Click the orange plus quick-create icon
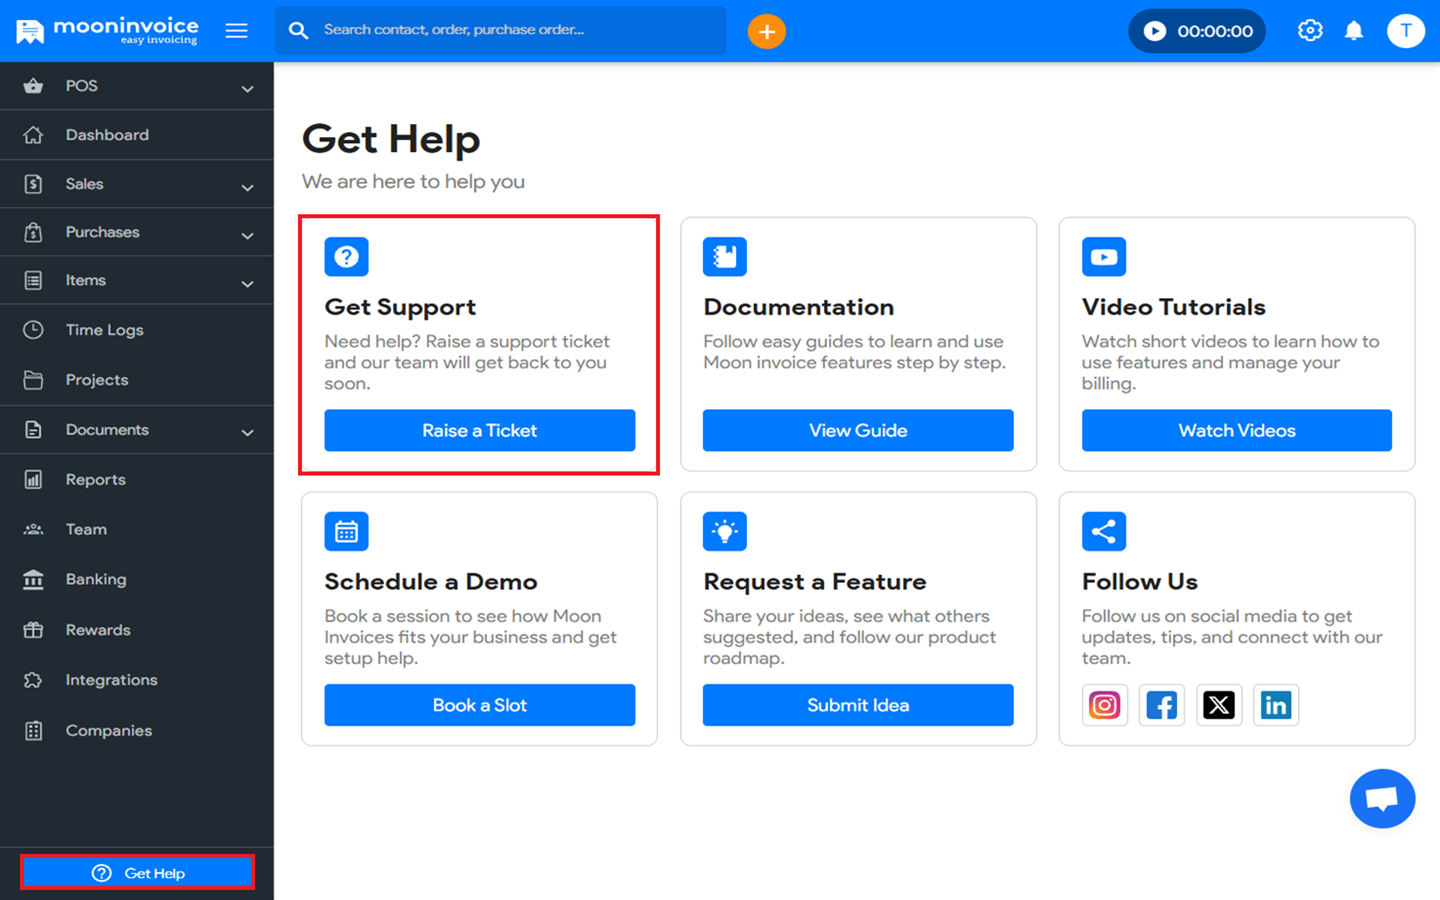The height and width of the screenshot is (900, 1440). (x=766, y=32)
